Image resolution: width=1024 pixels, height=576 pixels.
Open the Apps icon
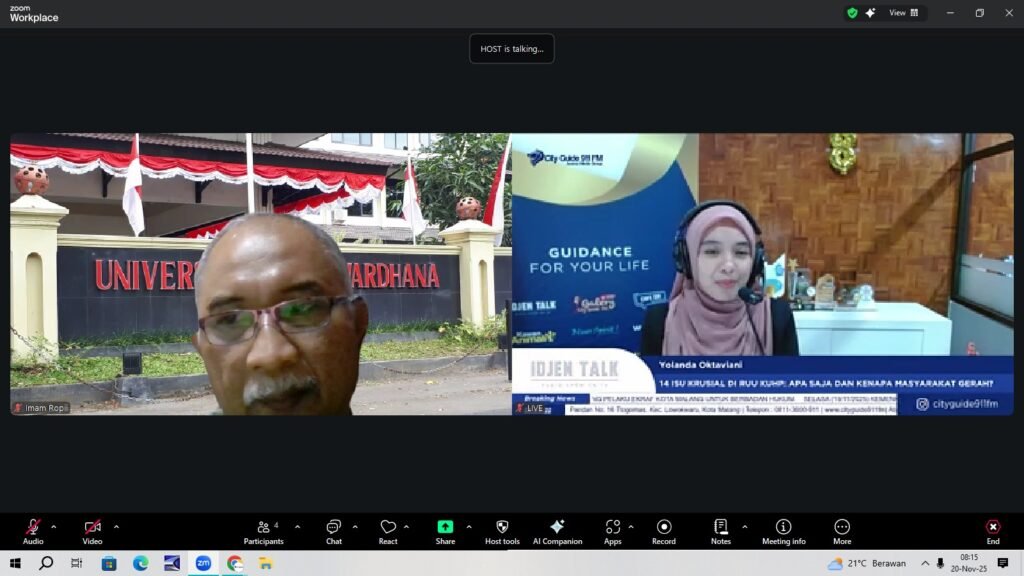(612, 528)
